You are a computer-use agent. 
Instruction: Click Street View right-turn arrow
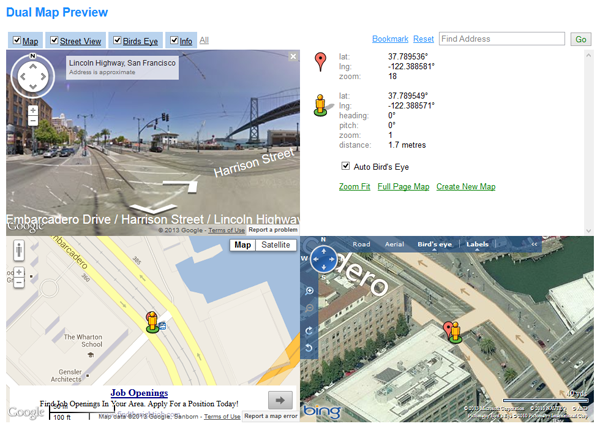[181, 186]
